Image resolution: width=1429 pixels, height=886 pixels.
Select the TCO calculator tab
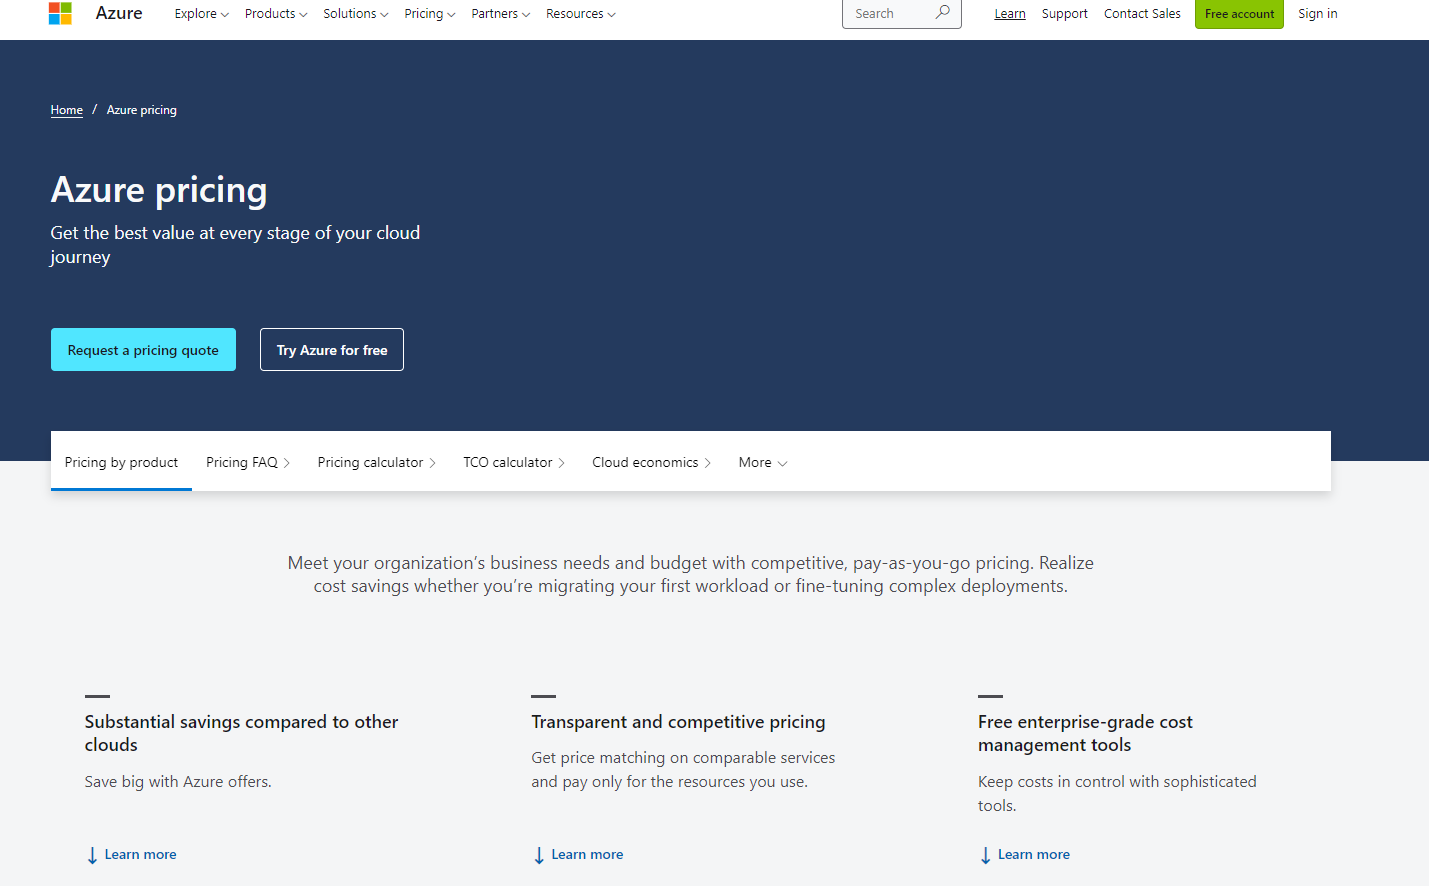tap(513, 461)
